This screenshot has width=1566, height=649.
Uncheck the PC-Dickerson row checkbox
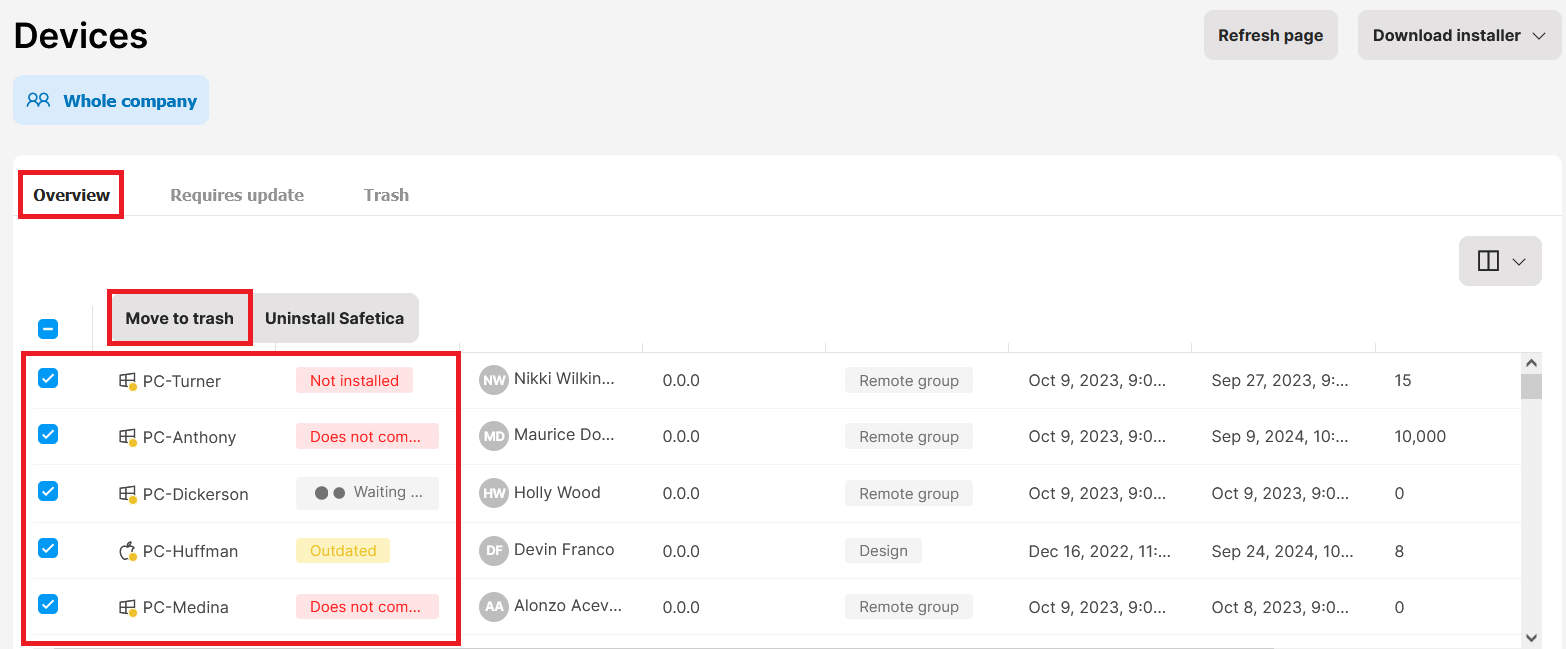click(48, 491)
